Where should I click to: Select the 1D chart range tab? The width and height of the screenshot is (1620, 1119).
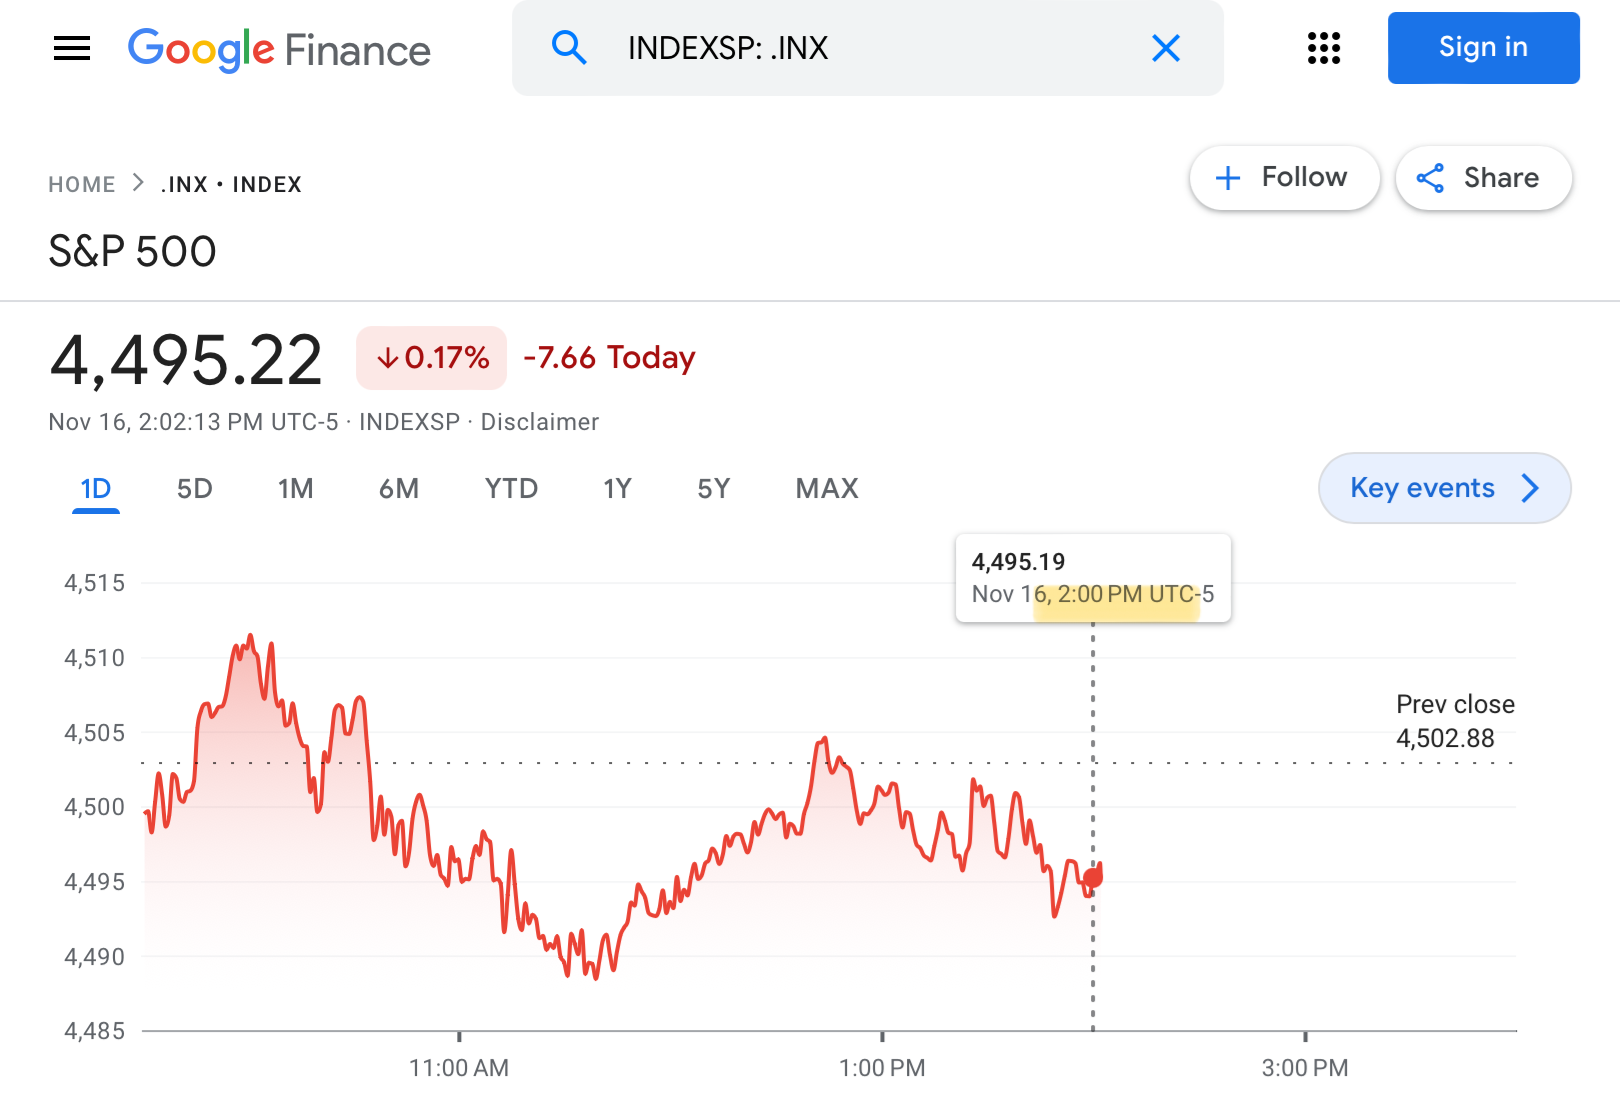coord(96,489)
